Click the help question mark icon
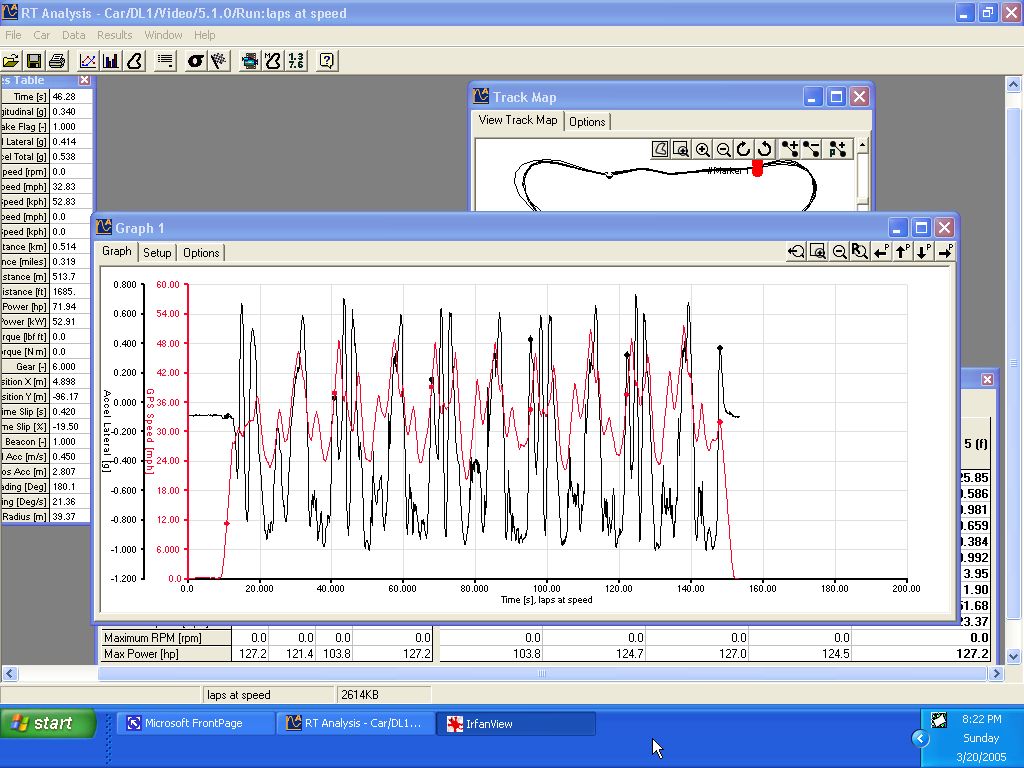This screenshot has height=768, width=1024. 326,61
